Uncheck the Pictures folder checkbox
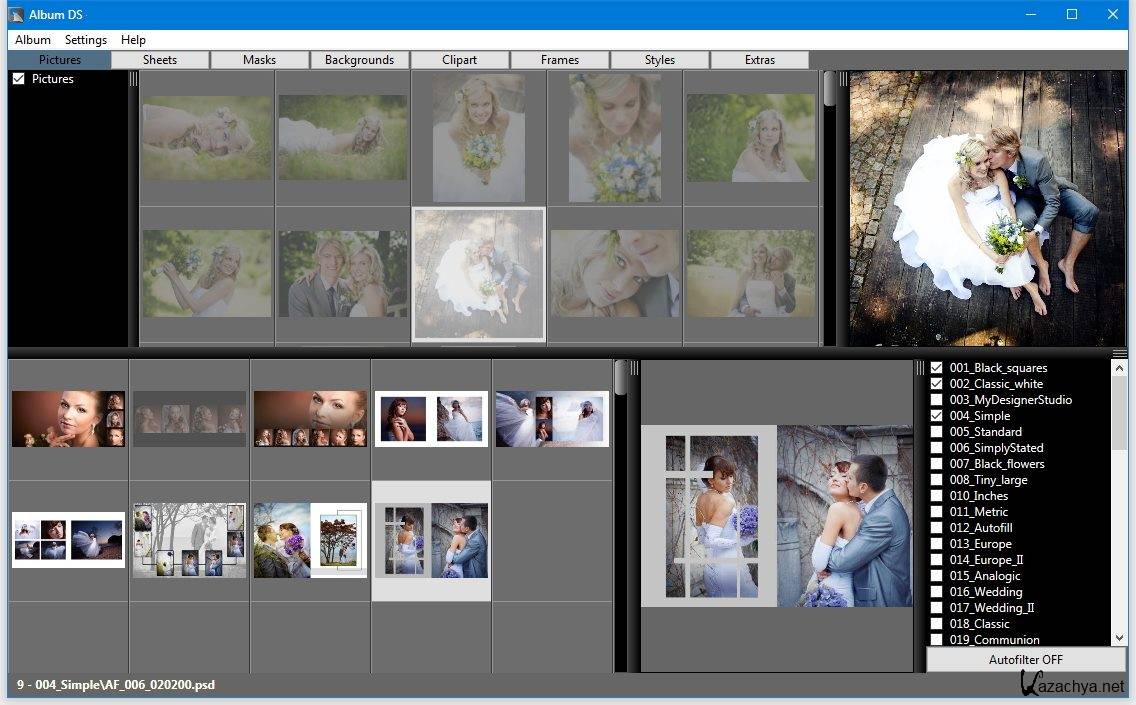The image size is (1136, 705). coord(18,79)
